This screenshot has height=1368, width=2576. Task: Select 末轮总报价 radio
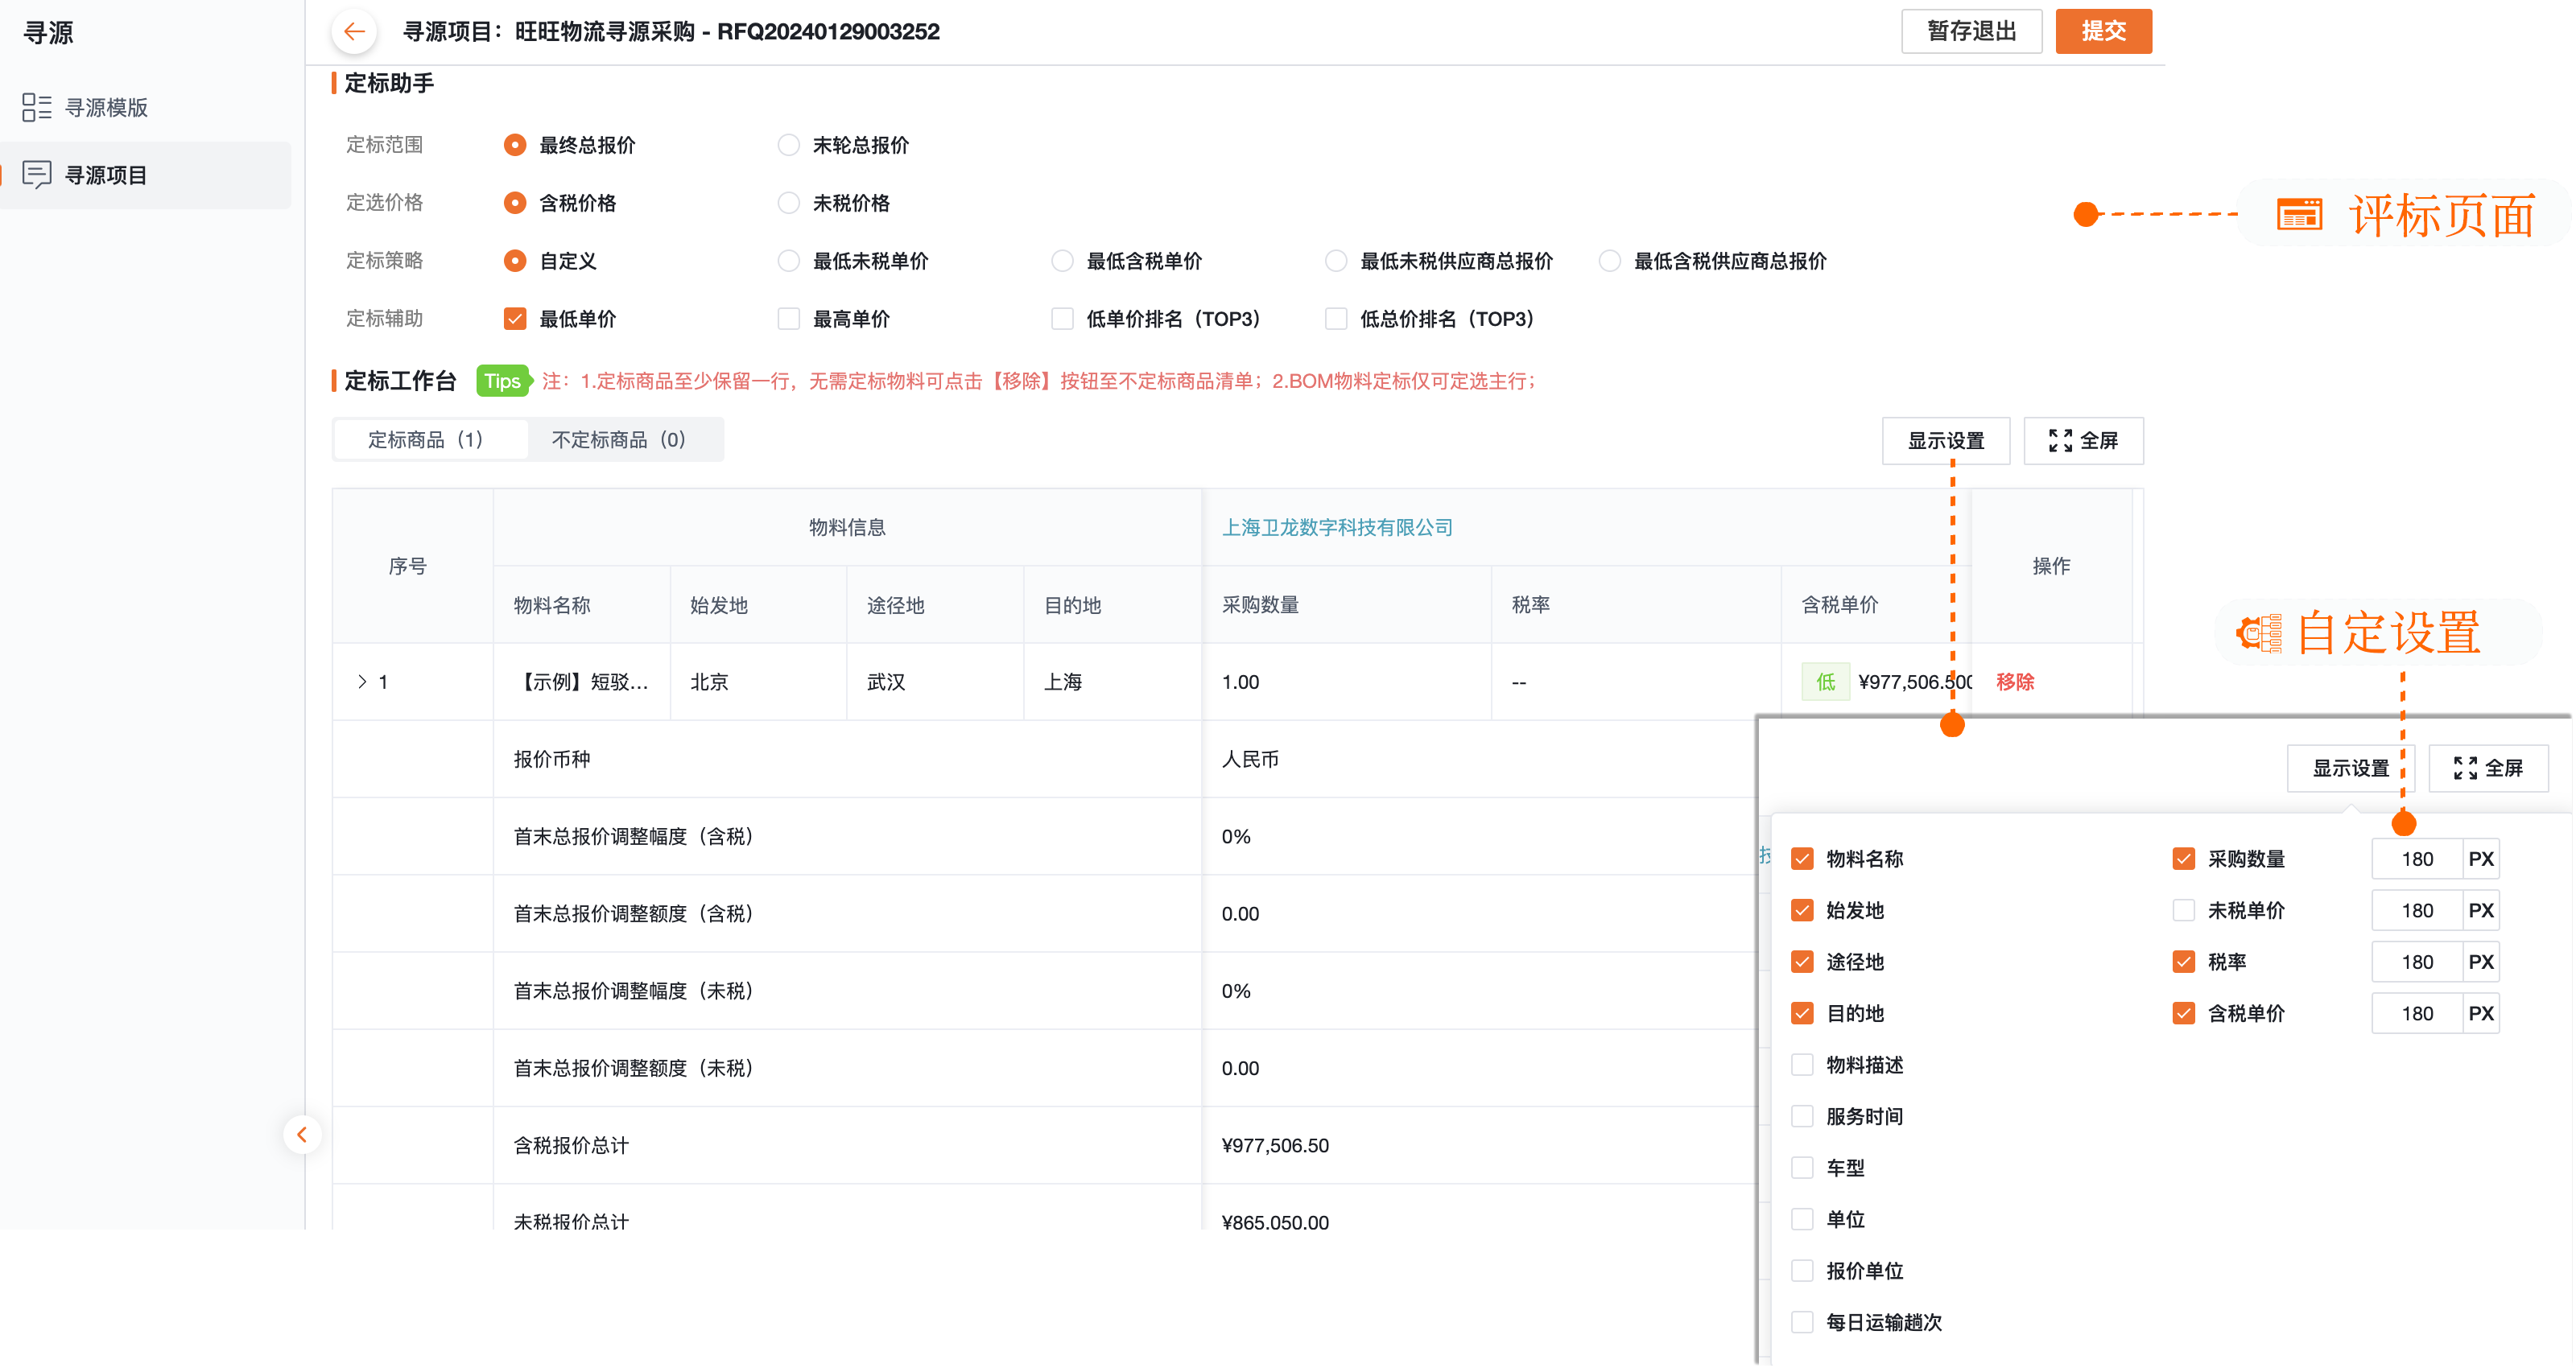tap(789, 145)
